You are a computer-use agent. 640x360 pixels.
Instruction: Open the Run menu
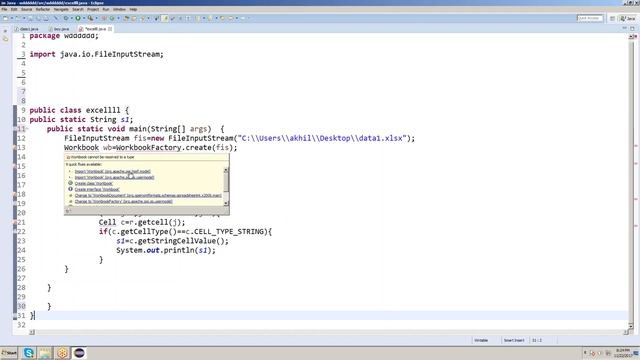[x=106, y=9]
